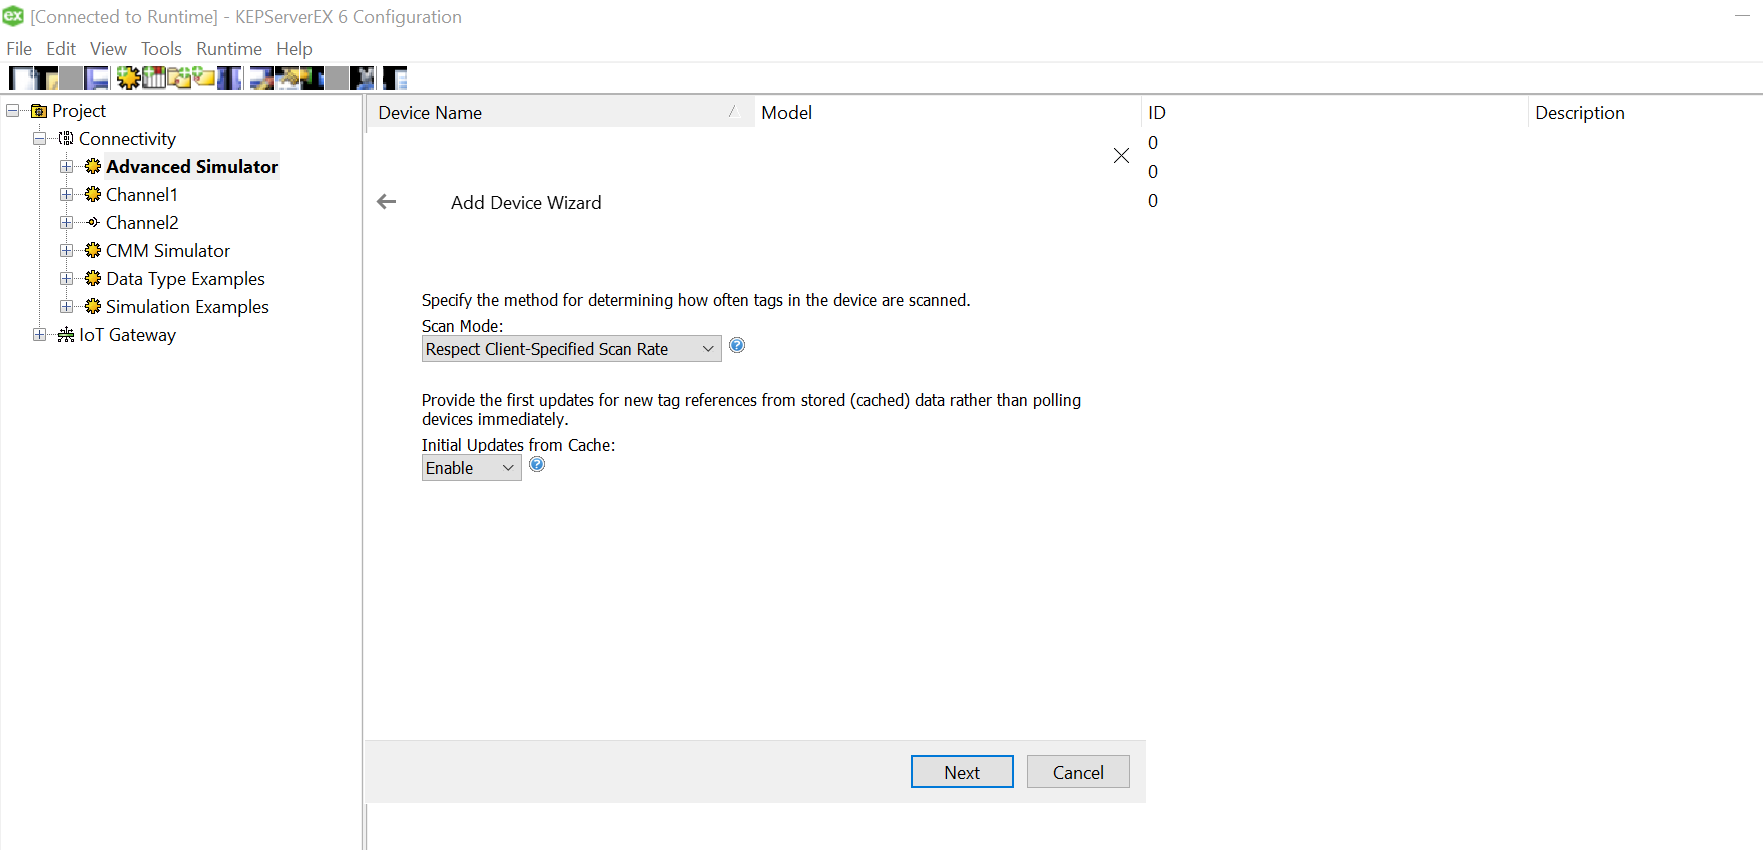This screenshot has height=850, width=1763.
Task: Close the Add Device Wizard with the X
Action: pos(1121,156)
